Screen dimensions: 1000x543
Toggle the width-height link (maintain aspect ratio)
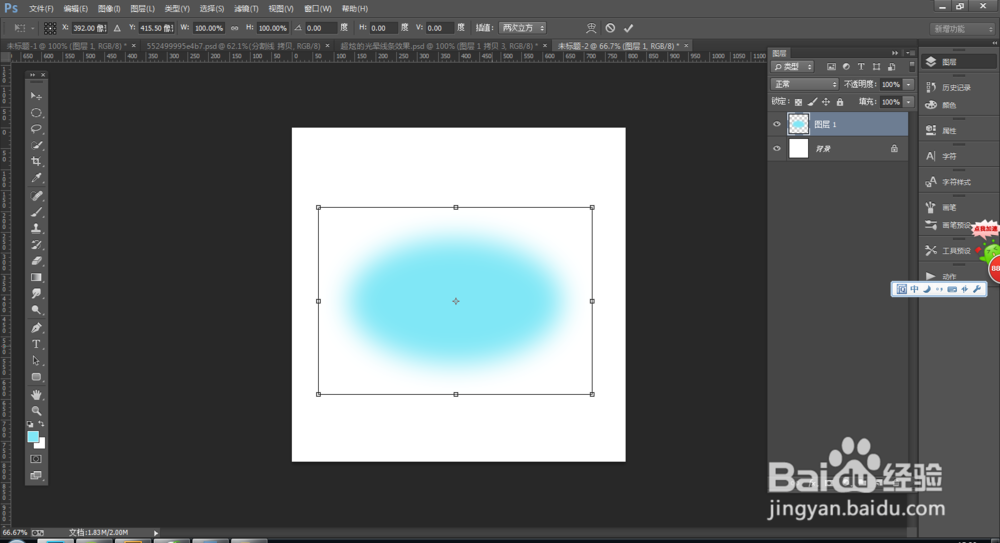(234, 28)
